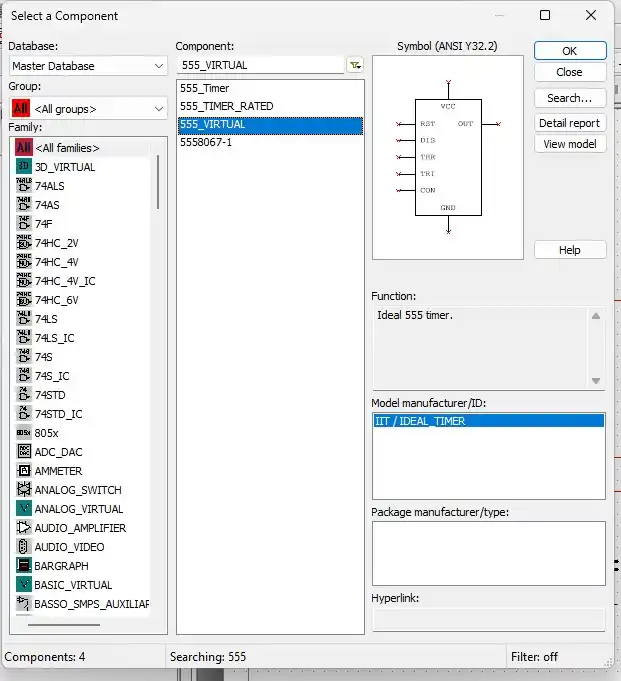Maximize the Select a Component dialog
The height and width of the screenshot is (681, 621).
pos(545,16)
